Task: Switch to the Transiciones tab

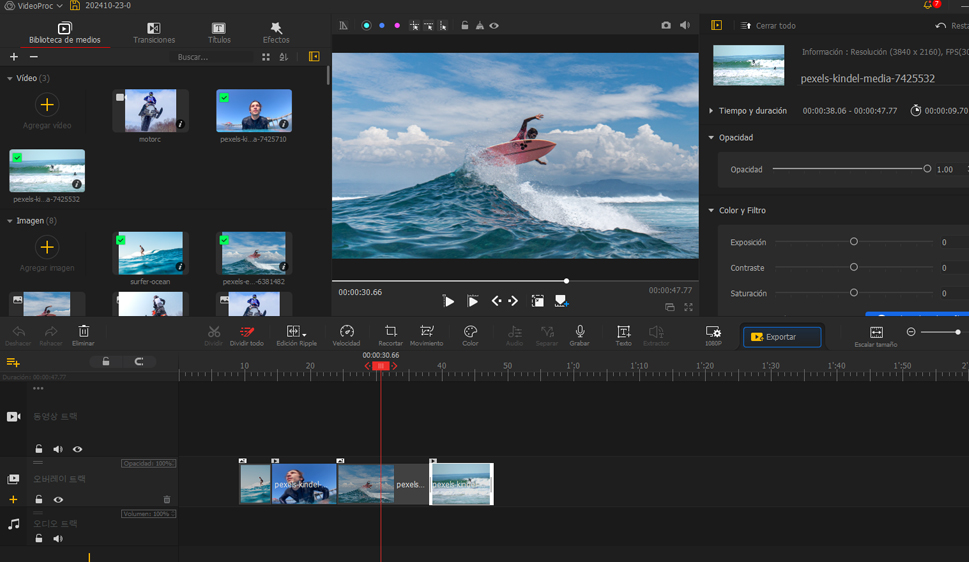Action: [154, 33]
